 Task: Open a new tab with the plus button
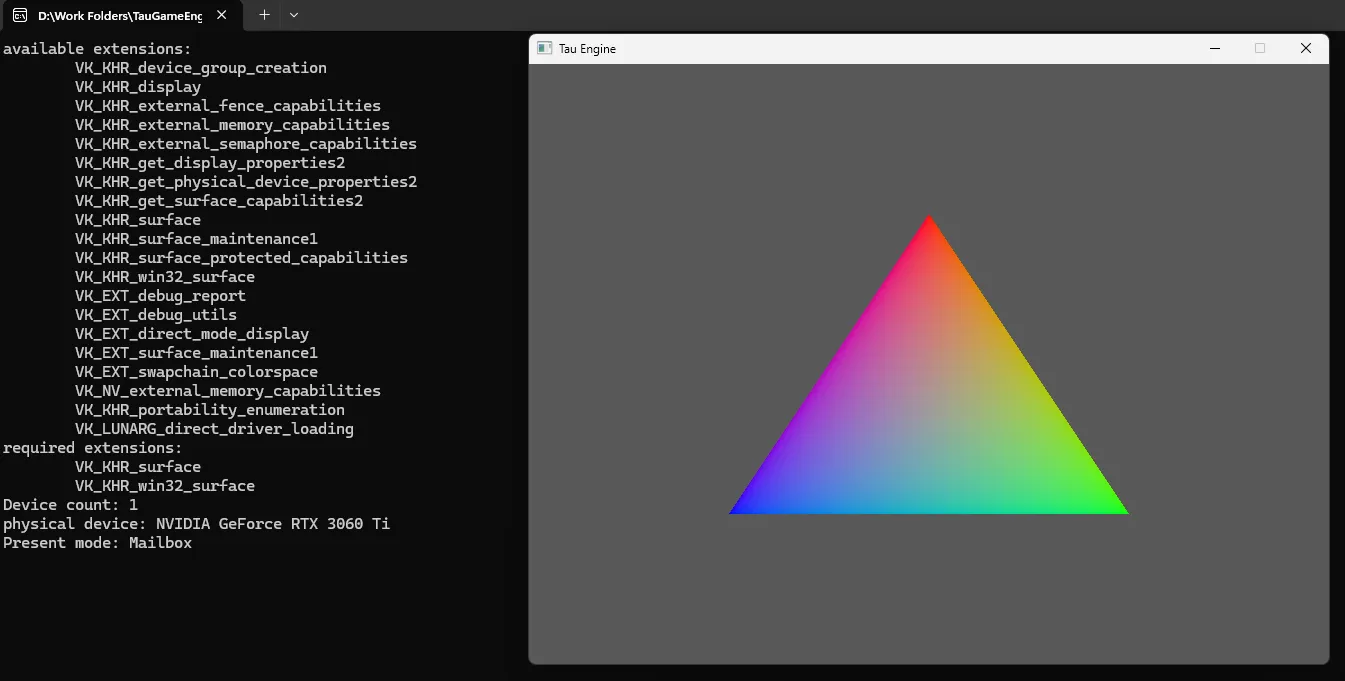pos(262,15)
